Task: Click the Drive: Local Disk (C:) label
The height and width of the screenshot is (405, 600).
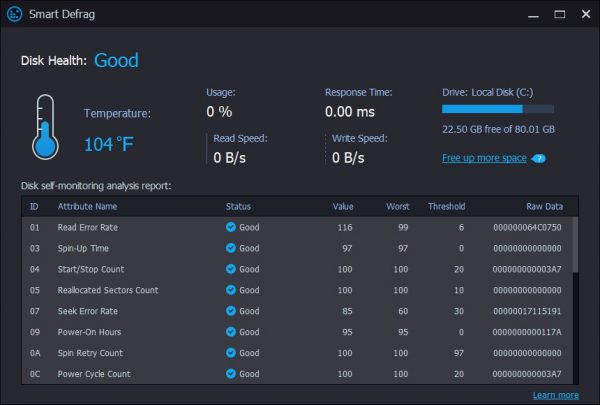Action: pyautogui.click(x=488, y=92)
